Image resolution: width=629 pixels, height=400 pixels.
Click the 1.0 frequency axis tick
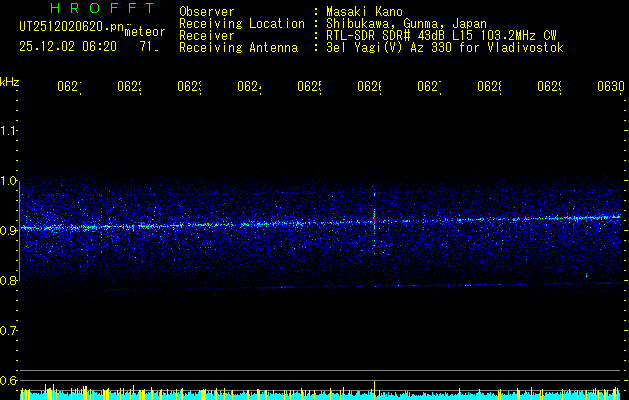pyautogui.click(x=9, y=180)
